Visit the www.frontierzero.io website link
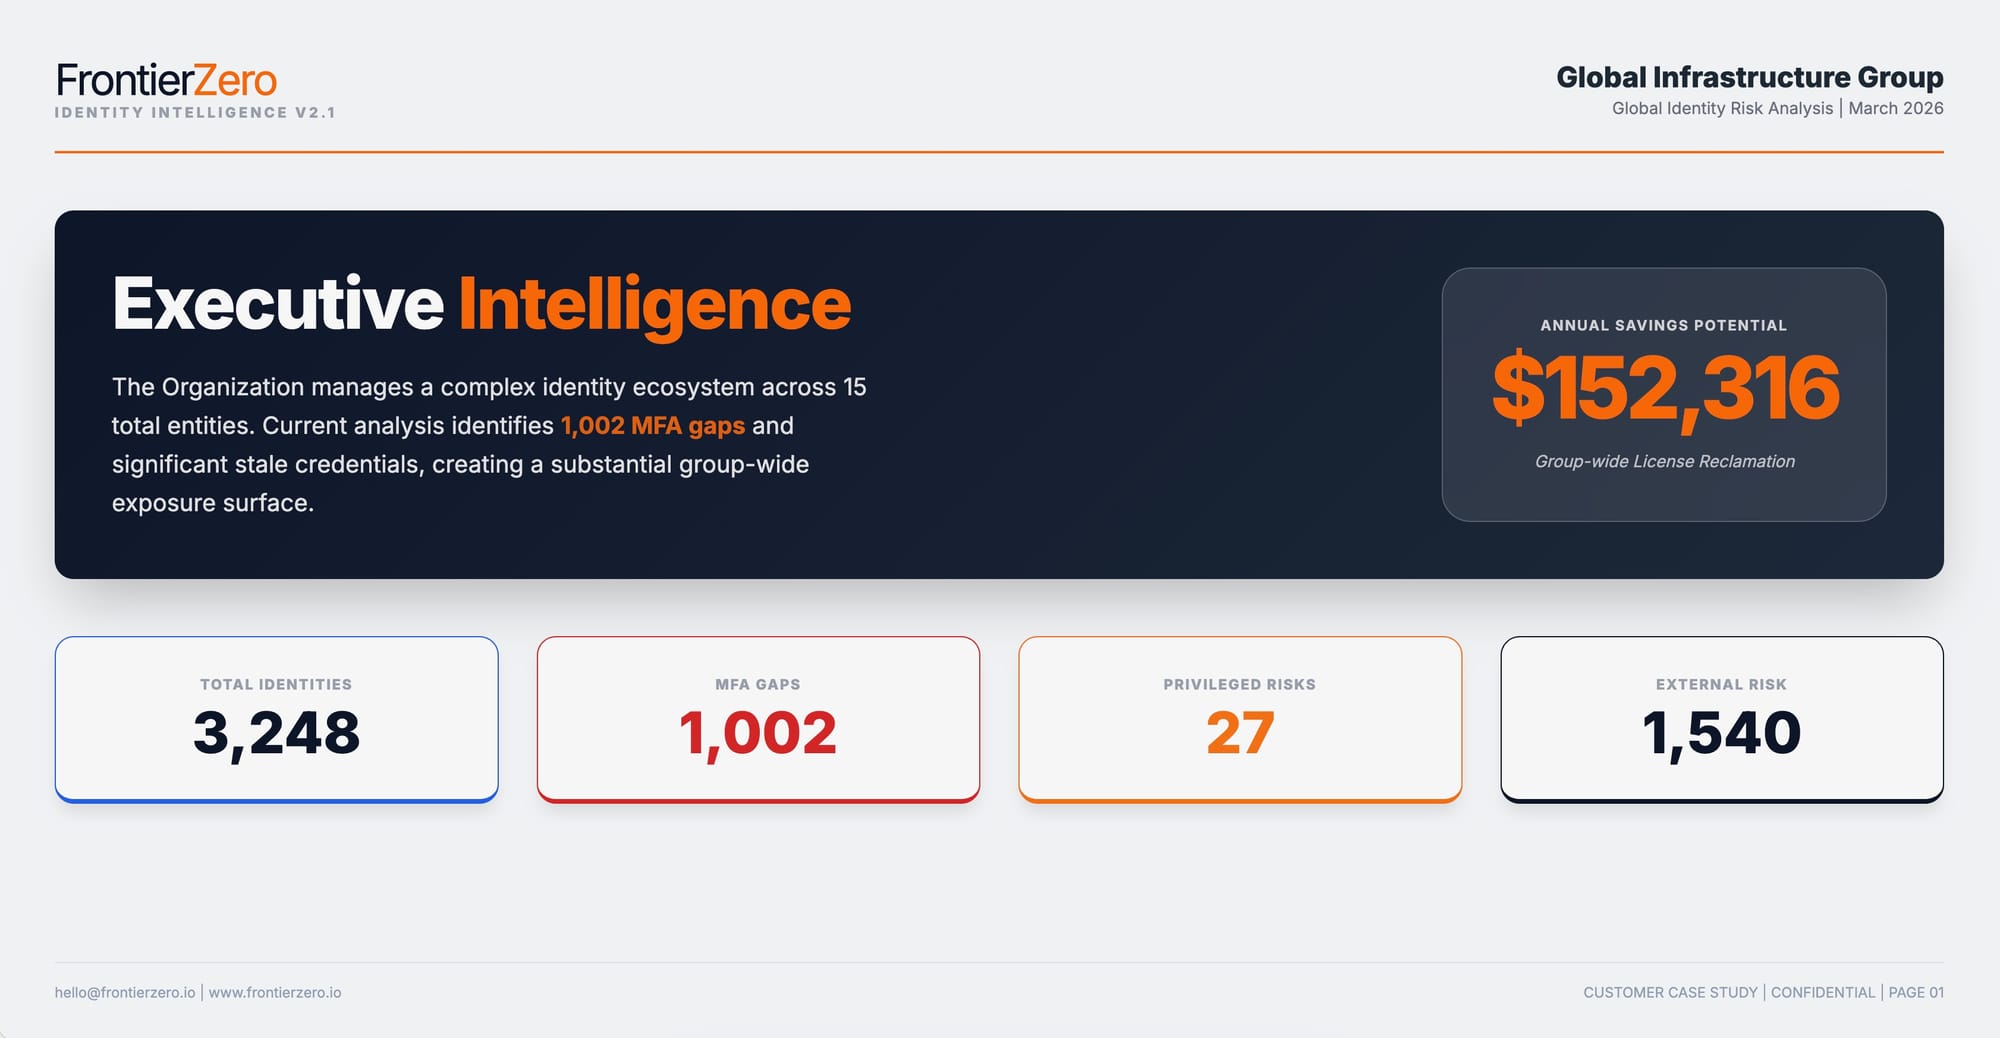2000x1038 pixels. point(275,992)
